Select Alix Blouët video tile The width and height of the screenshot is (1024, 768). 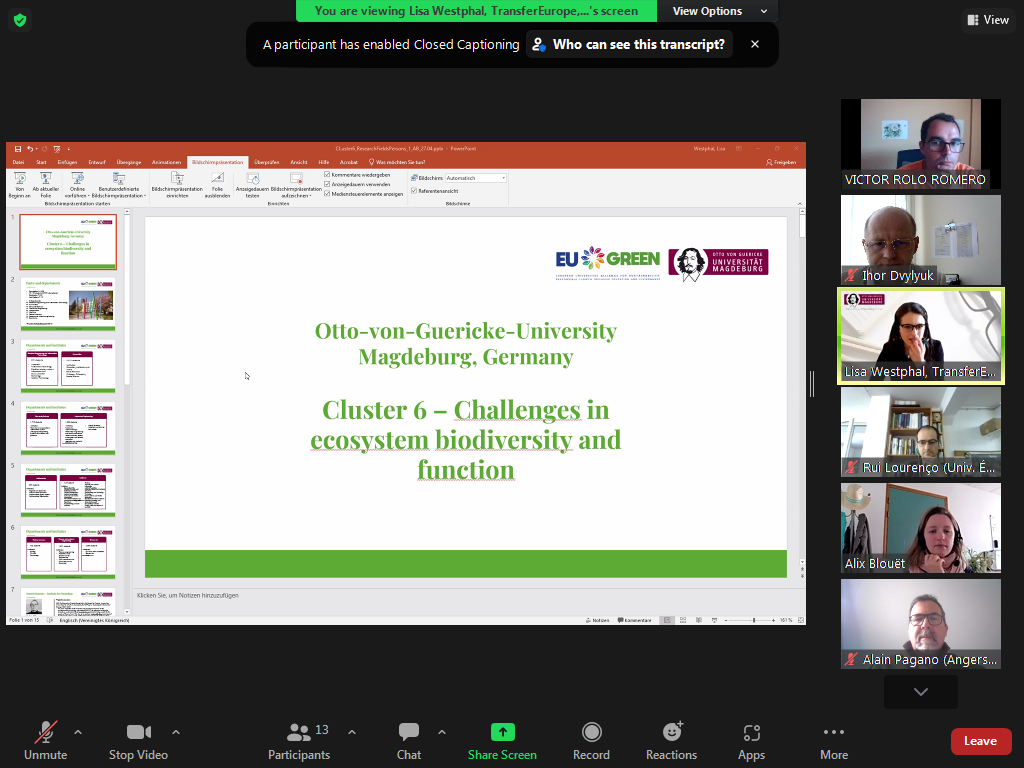(921, 528)
